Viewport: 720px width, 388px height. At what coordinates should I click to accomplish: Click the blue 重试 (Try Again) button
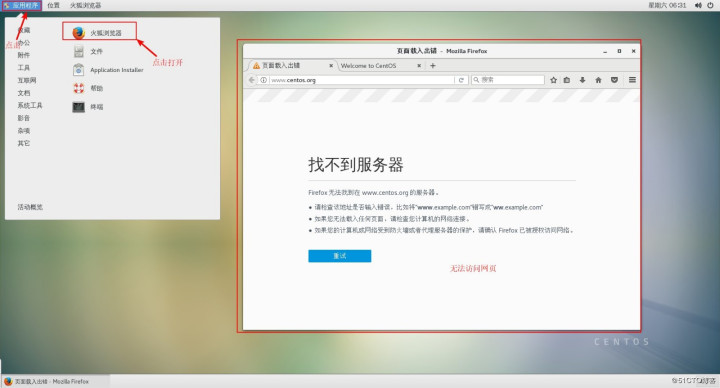340,256
